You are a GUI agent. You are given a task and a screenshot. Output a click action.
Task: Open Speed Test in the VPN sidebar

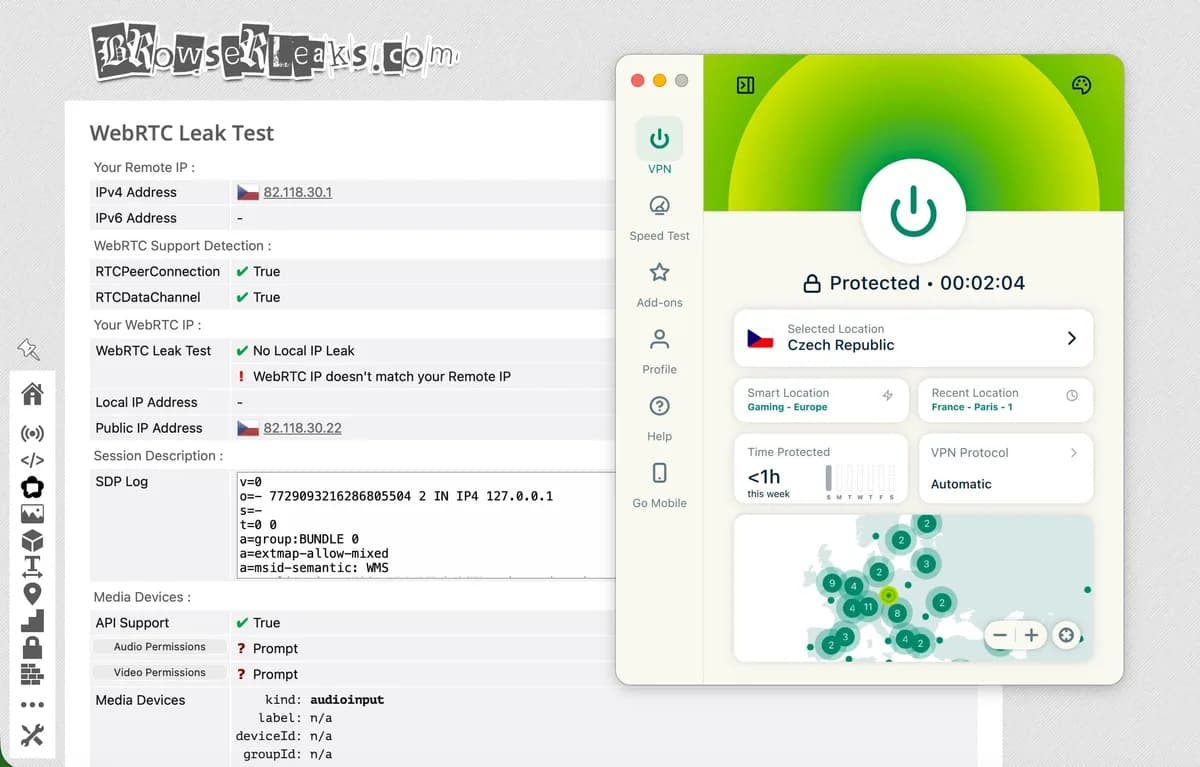[x=659, y=218]
